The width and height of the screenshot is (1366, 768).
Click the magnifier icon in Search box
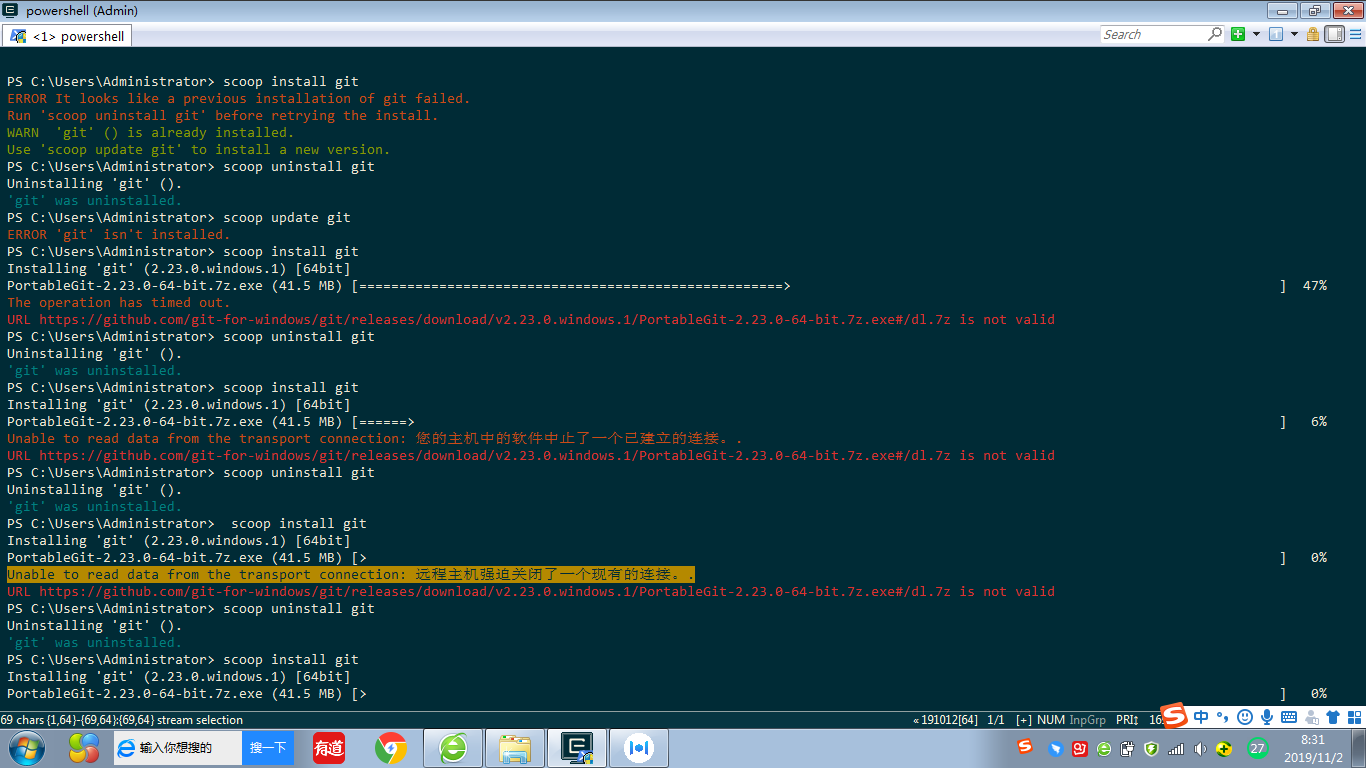pyautogui.click(x=1215, y=34)
